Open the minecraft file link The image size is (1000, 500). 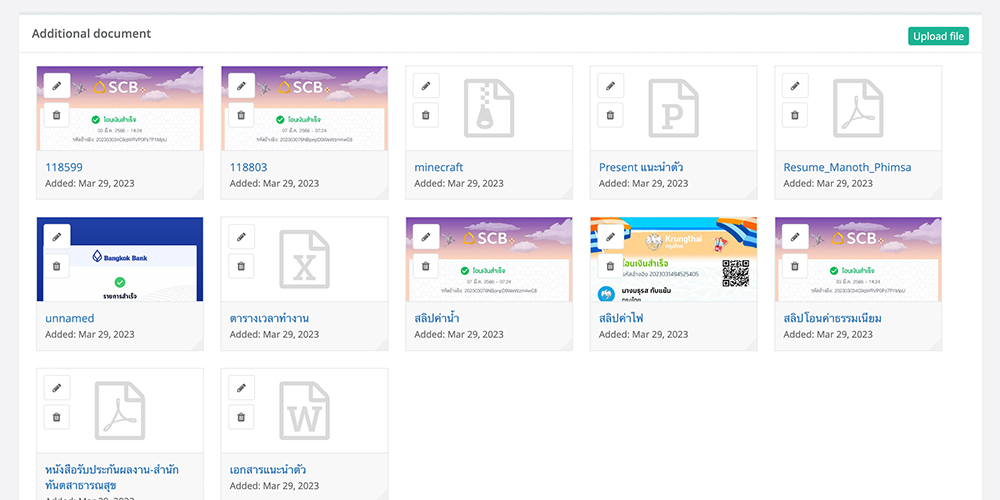[438, 168]
